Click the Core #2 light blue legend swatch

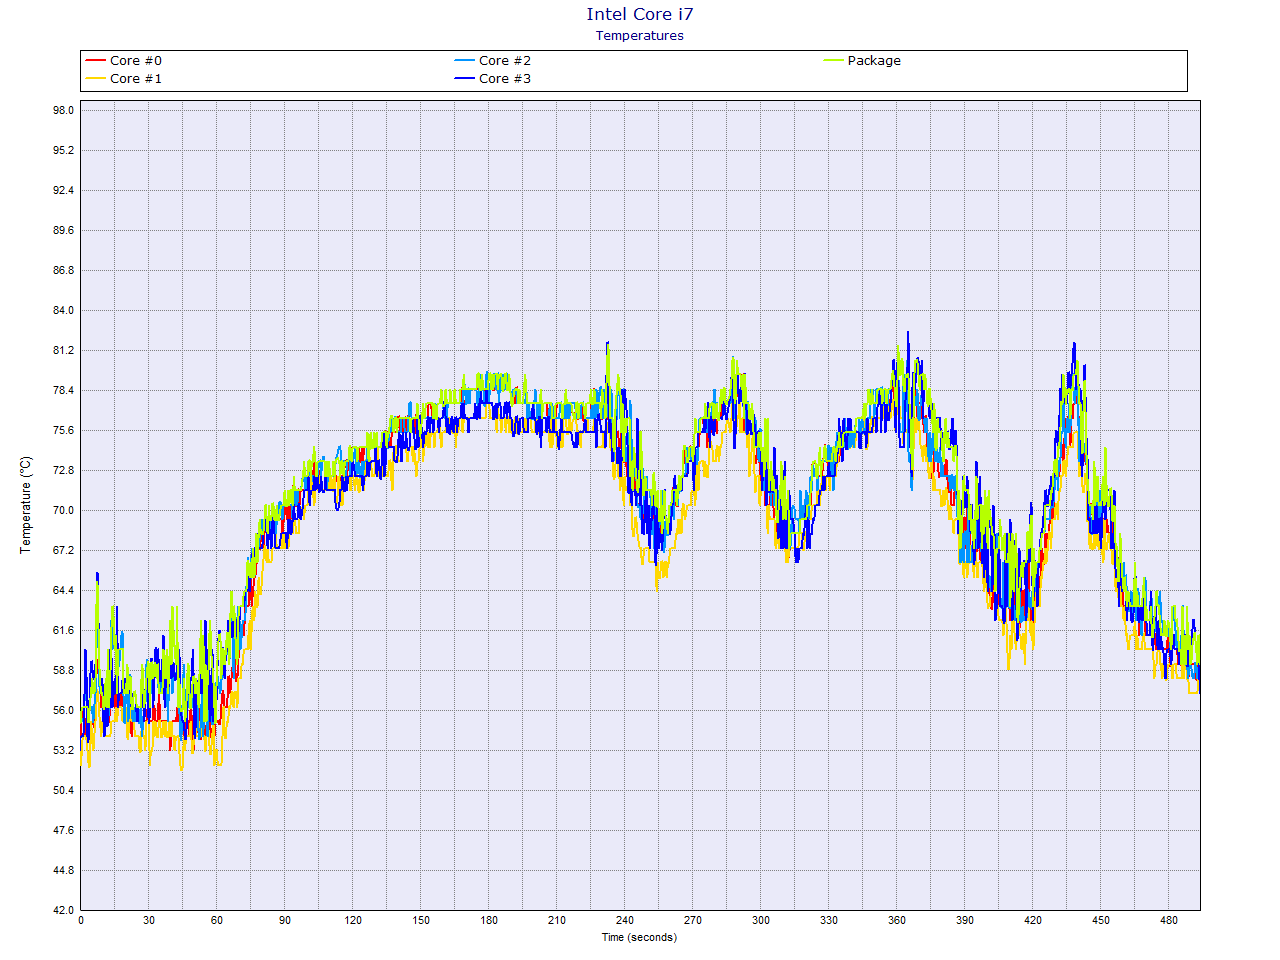[x=464, y=61]
